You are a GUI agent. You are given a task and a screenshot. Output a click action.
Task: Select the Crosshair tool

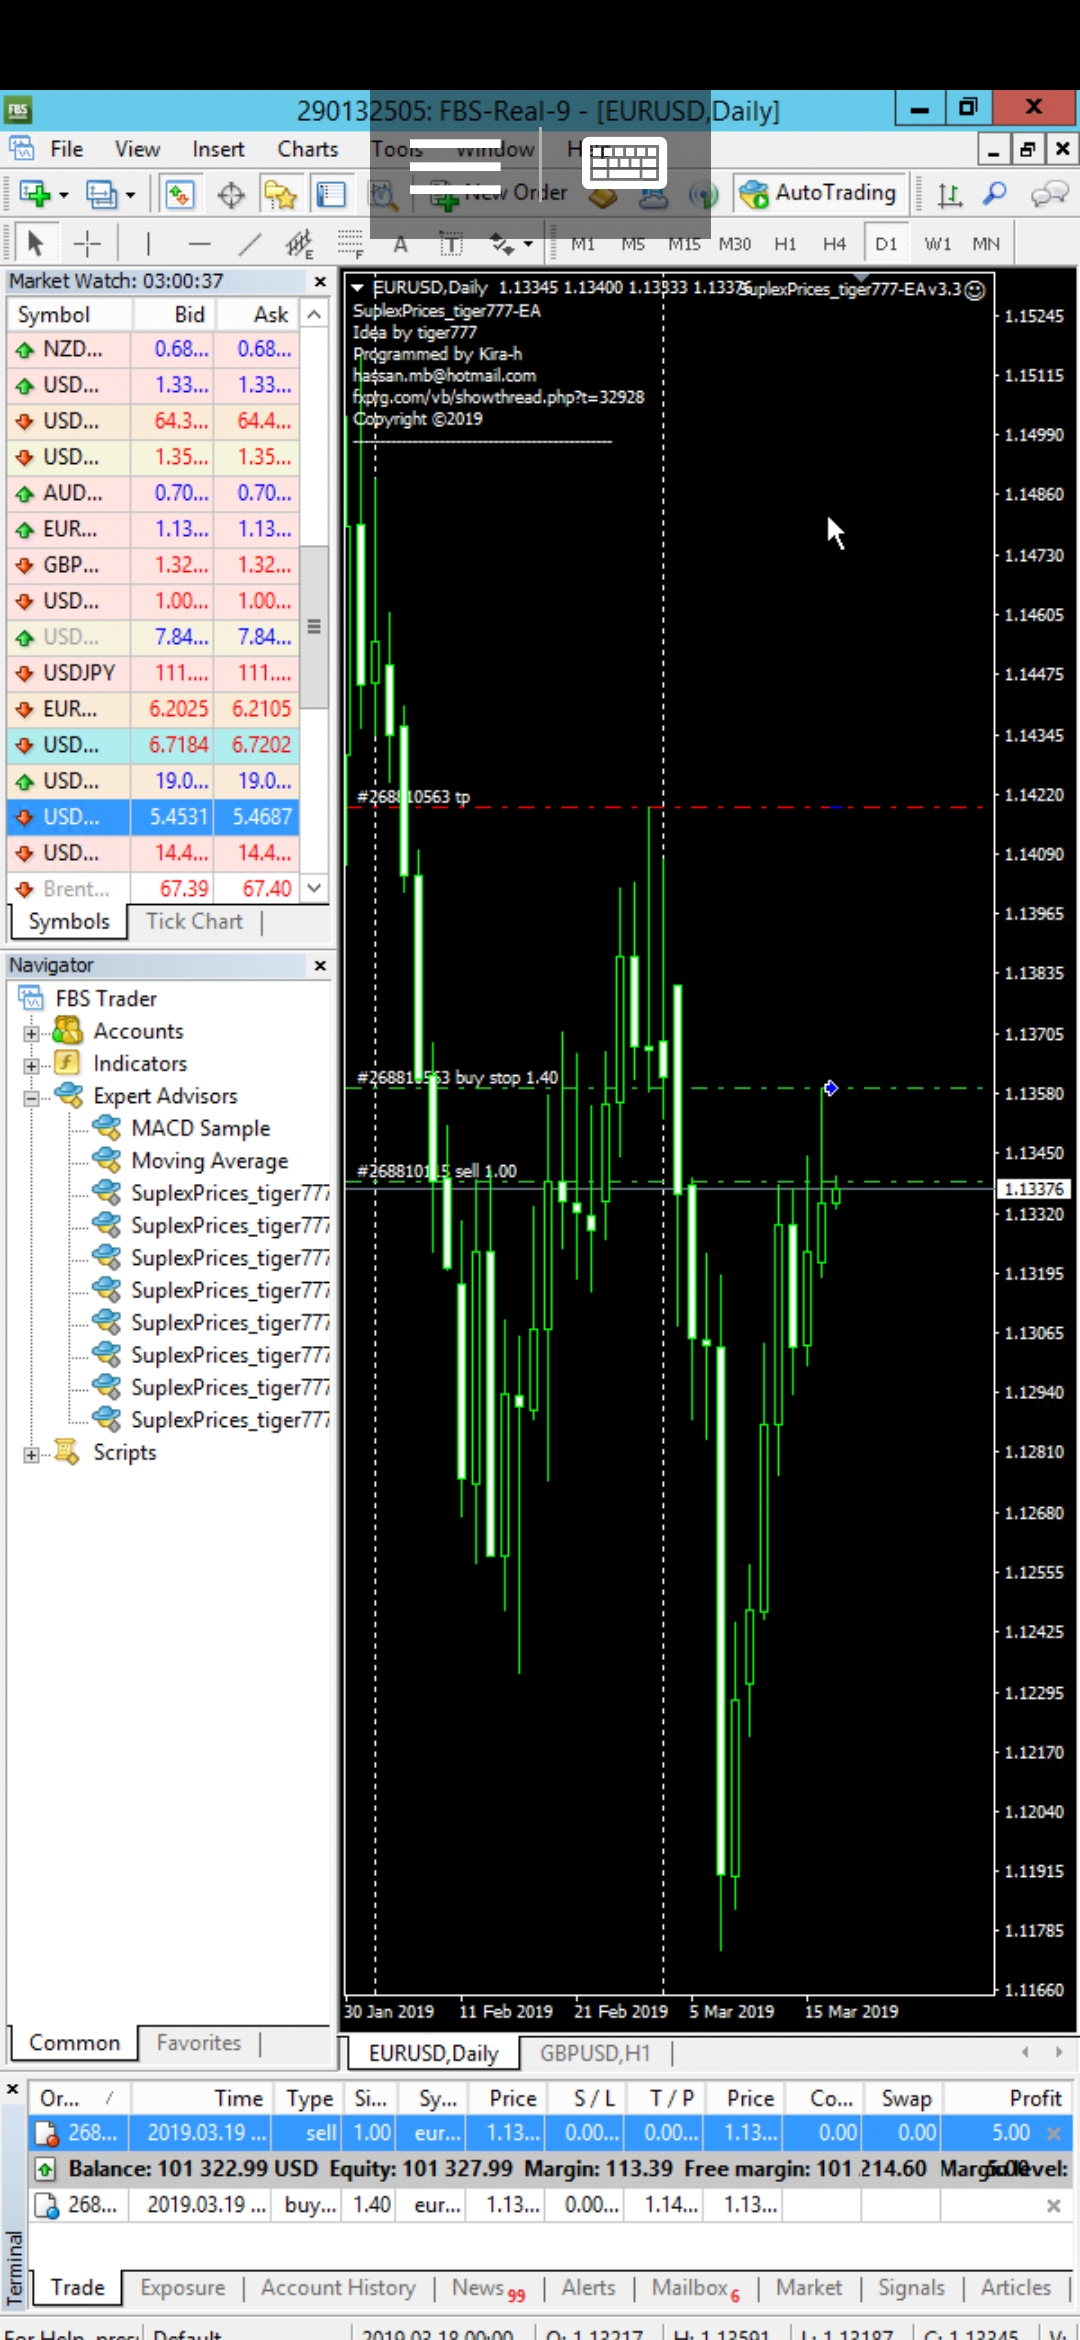(x=87, y=243)
